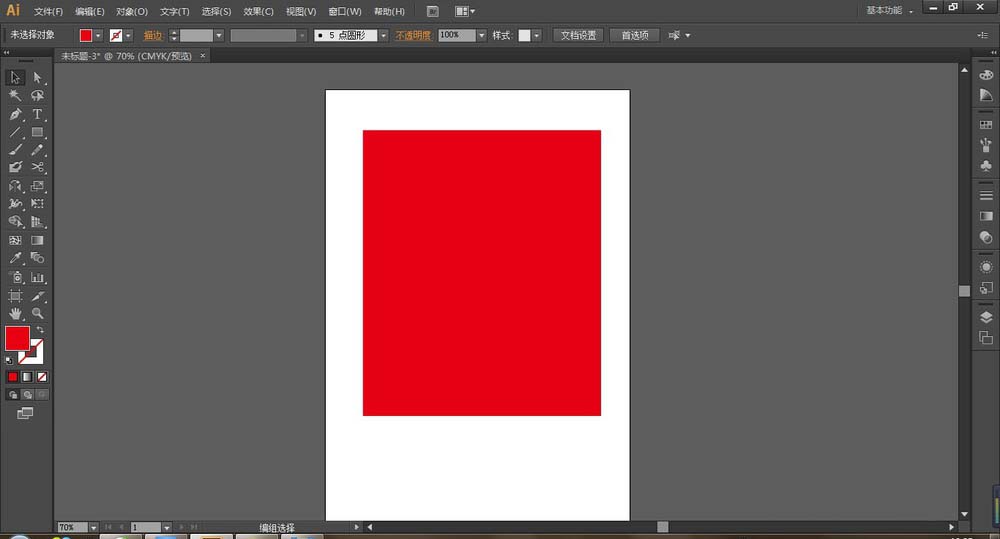Expand the 70% zoom level dropdown
The height and width of the screenshot is (539, 1000).
tap(93, 528)
